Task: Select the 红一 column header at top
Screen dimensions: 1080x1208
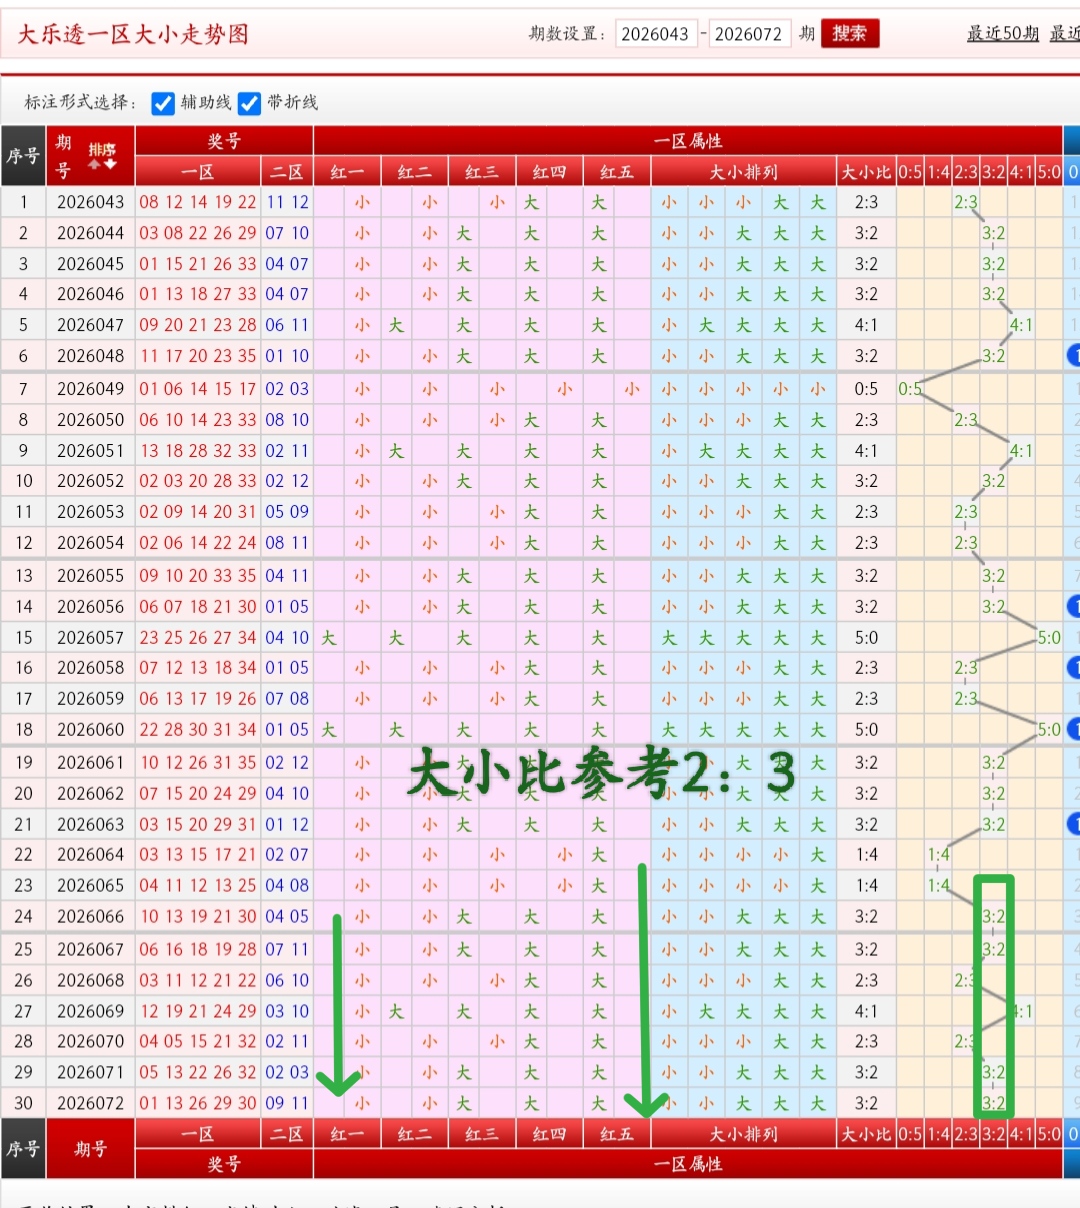Action: (x=347, y=172)
